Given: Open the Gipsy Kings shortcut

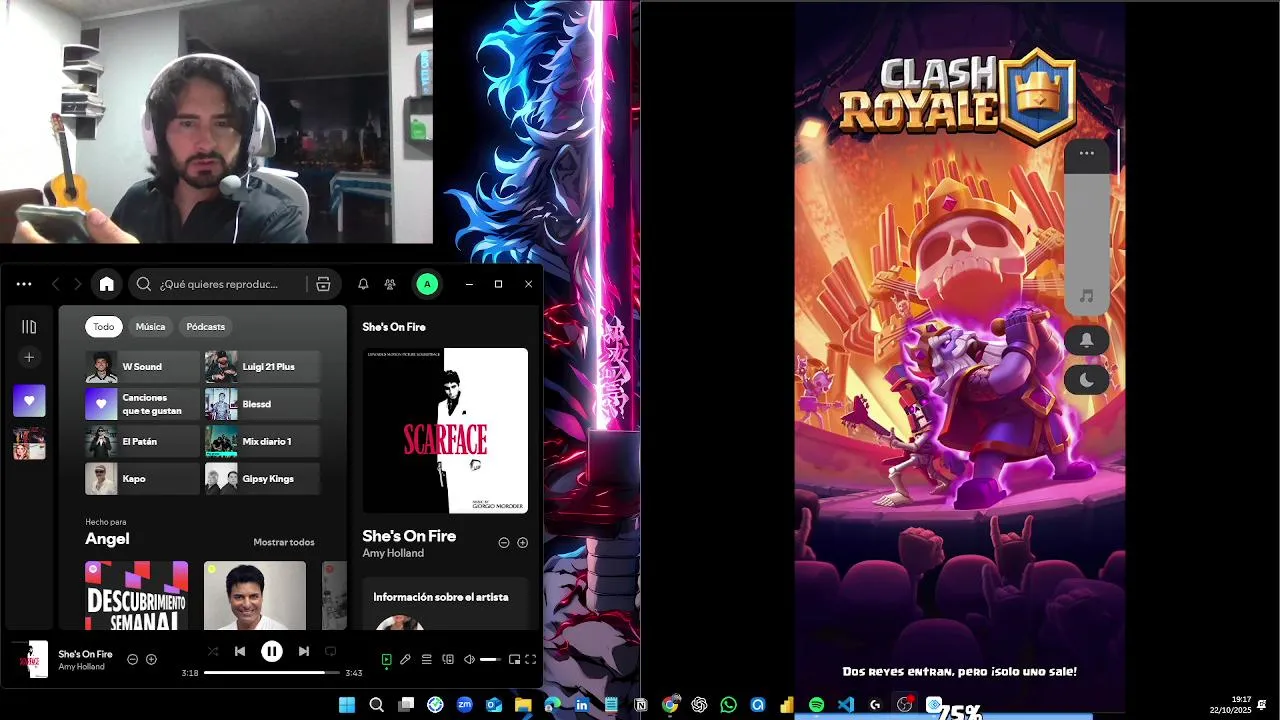Looking at the screenshot, I should point(262,479).
